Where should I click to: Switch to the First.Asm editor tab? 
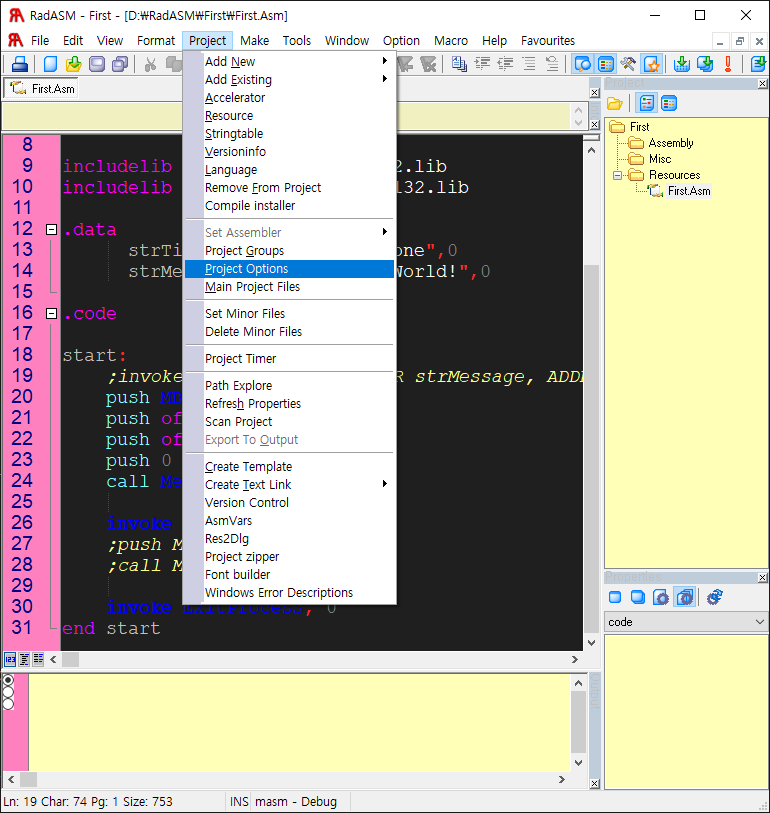tap(42, 89)
